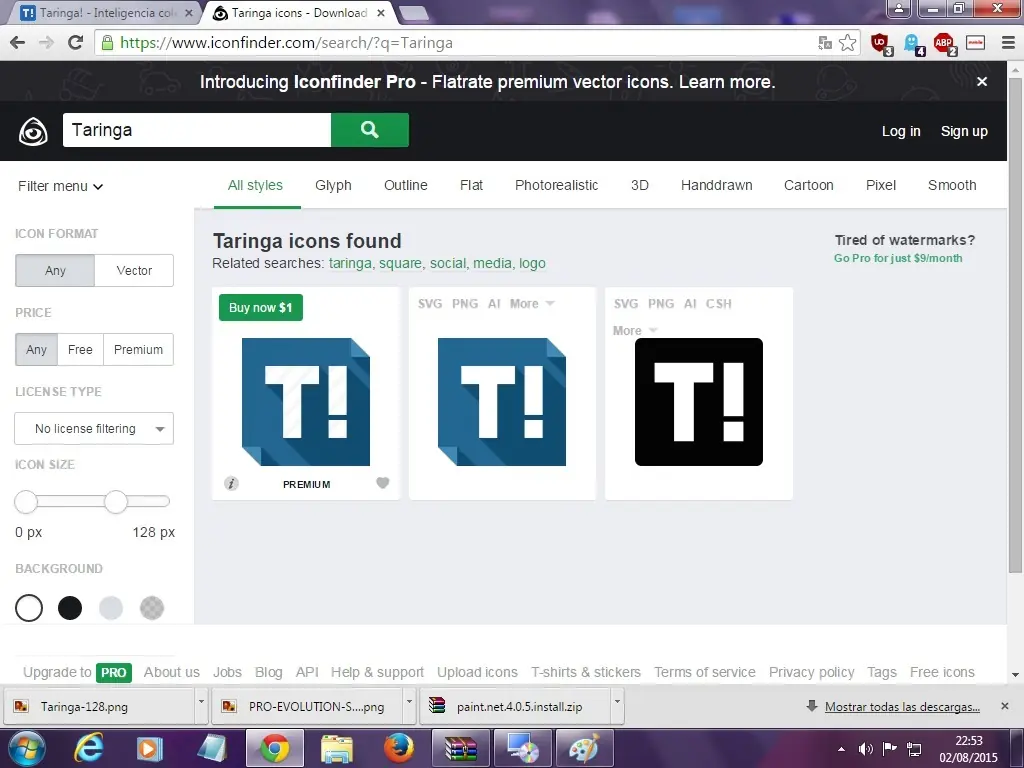Open the 'square' related search link
This screenshot has height=768, width=1024.
click(x=400, y=263)
